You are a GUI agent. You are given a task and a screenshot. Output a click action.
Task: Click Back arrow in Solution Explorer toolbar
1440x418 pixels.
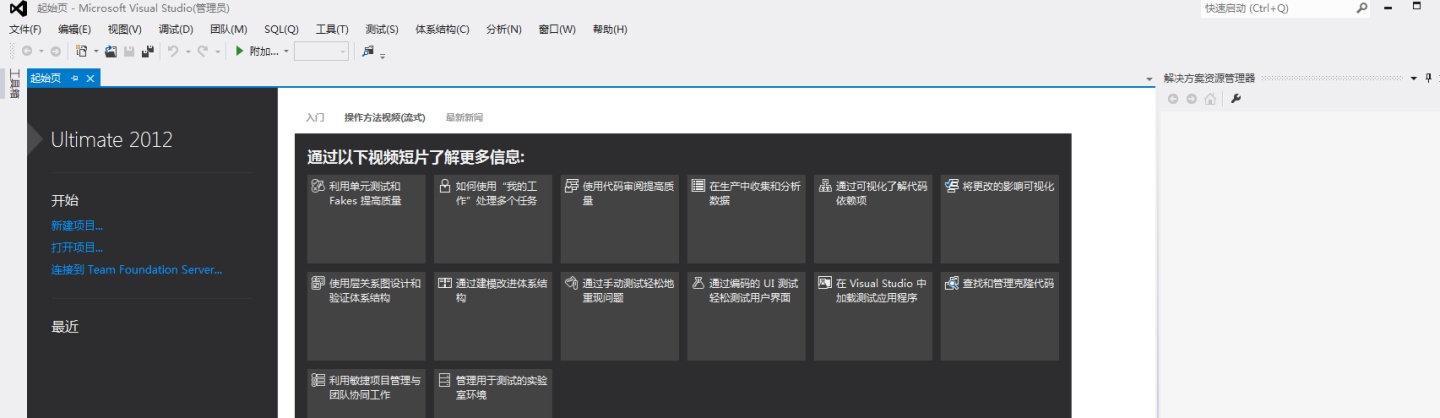click(x=1174, y=99)
